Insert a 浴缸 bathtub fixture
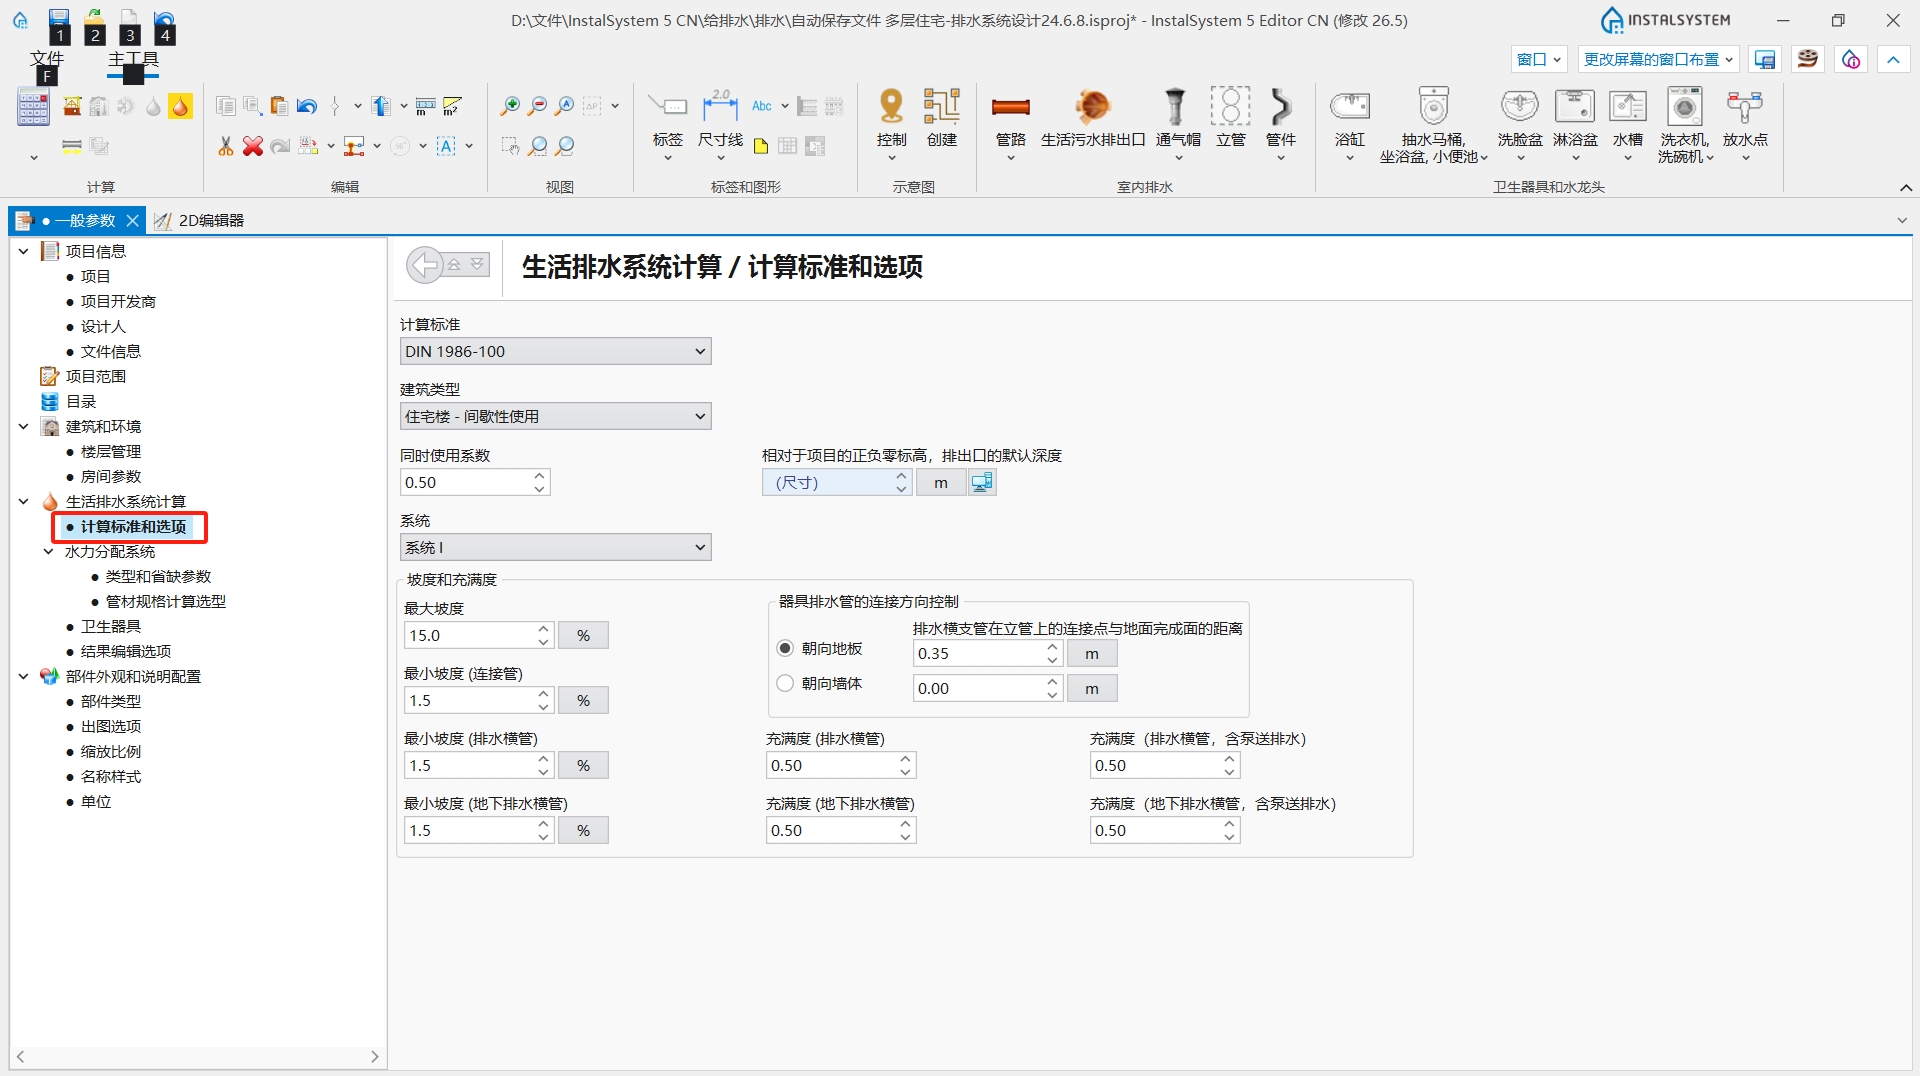 point(1350,123)
